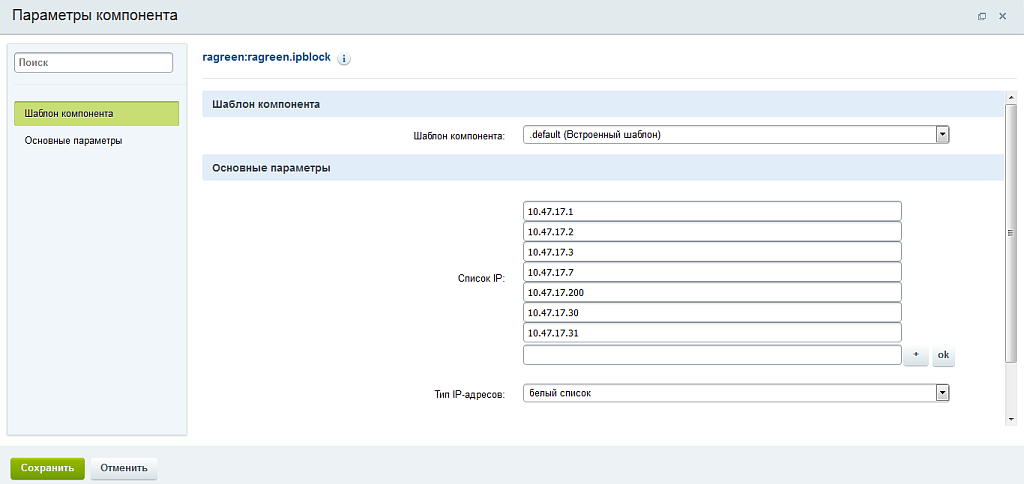Click the empty IP address input field
Image resolution: width=1024 pixels, height=484 pixels.
tap(712, 355)
